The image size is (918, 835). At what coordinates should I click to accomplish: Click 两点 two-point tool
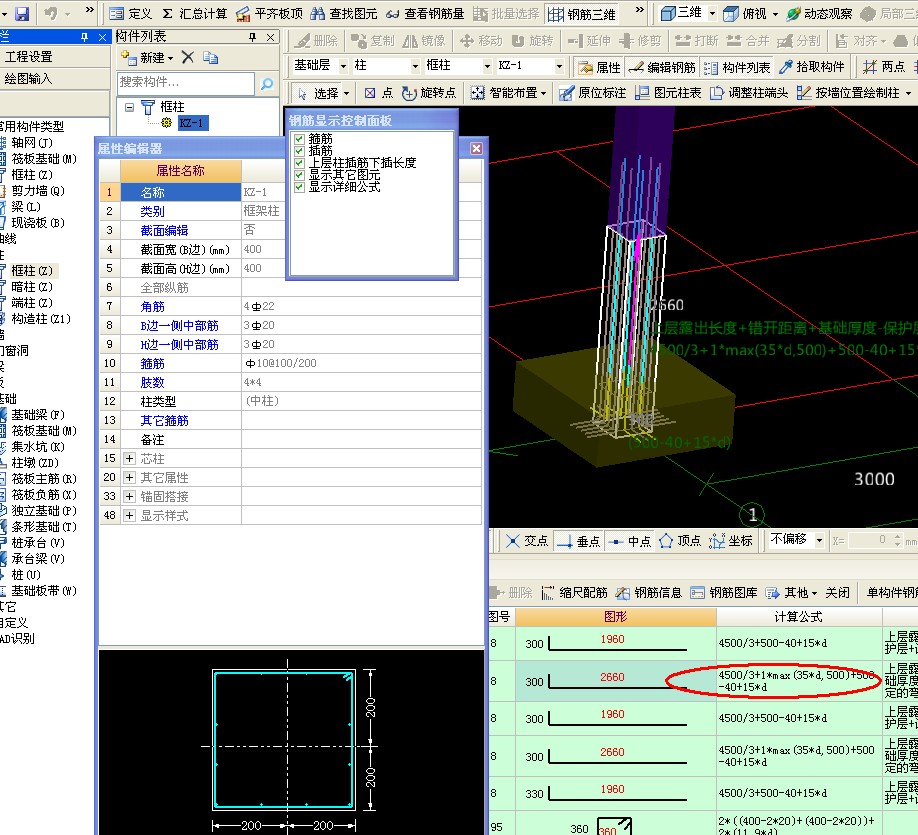tap(884, 67)
